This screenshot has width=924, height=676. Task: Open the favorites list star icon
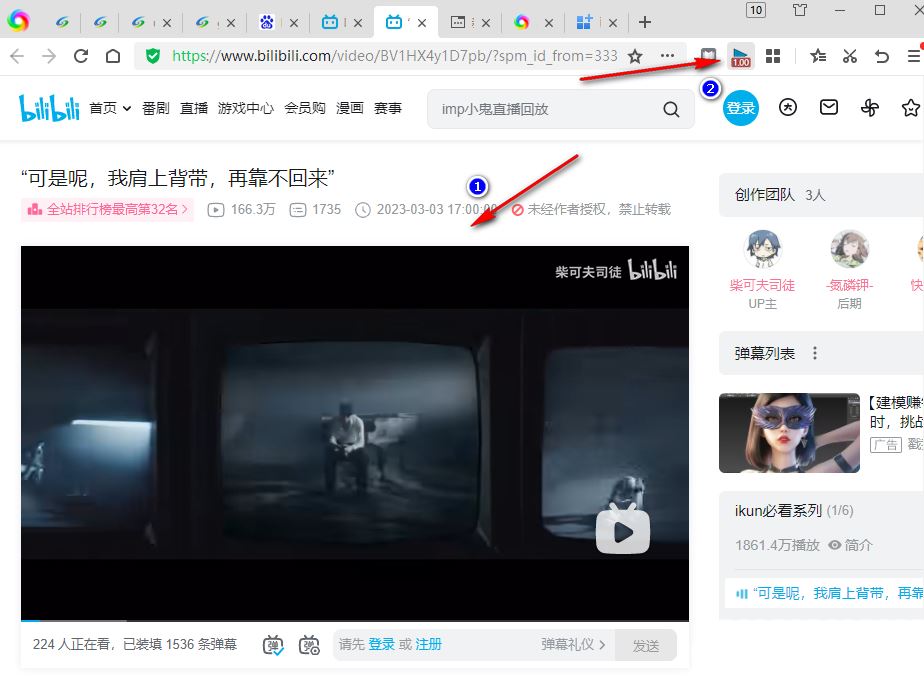click(817, 57)
